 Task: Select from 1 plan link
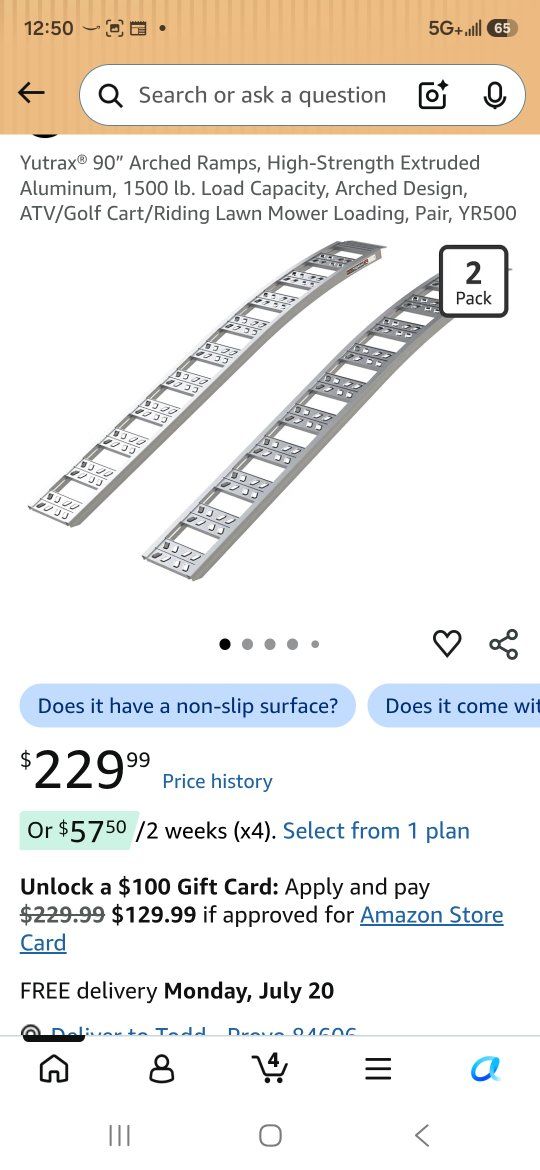point(376,830)
